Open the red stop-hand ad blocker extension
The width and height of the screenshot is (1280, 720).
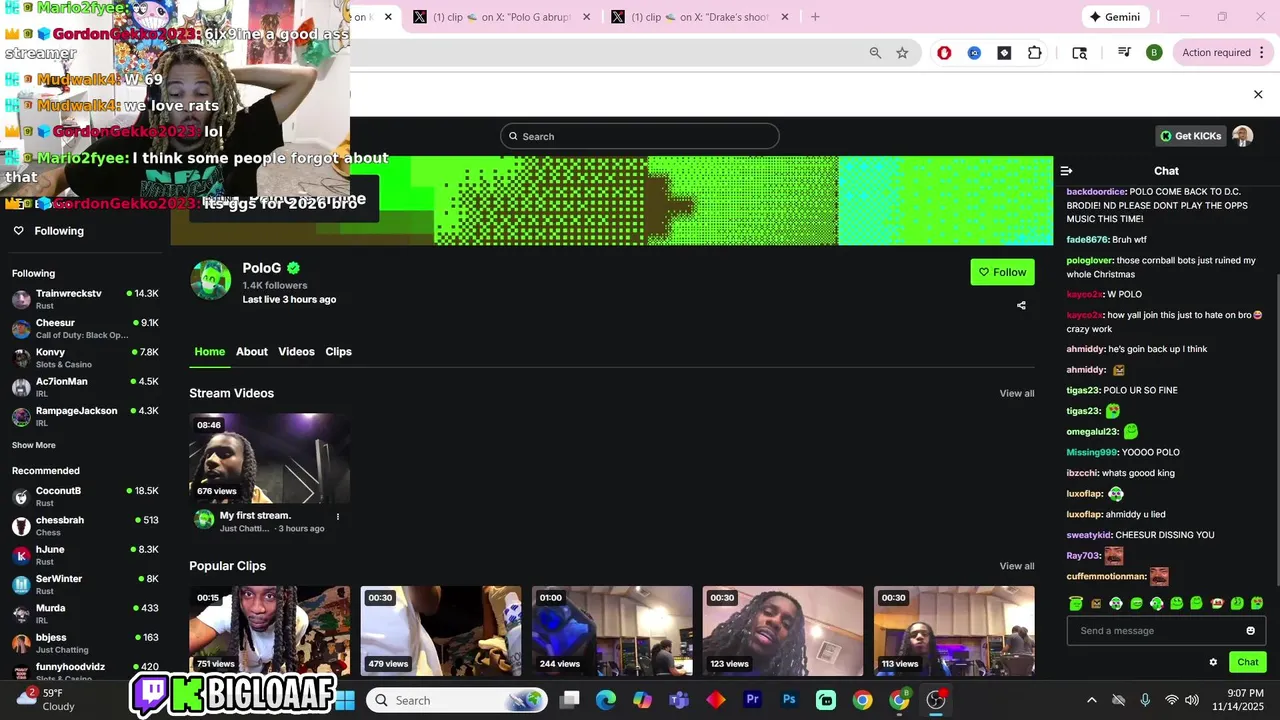tap(944, 53)
